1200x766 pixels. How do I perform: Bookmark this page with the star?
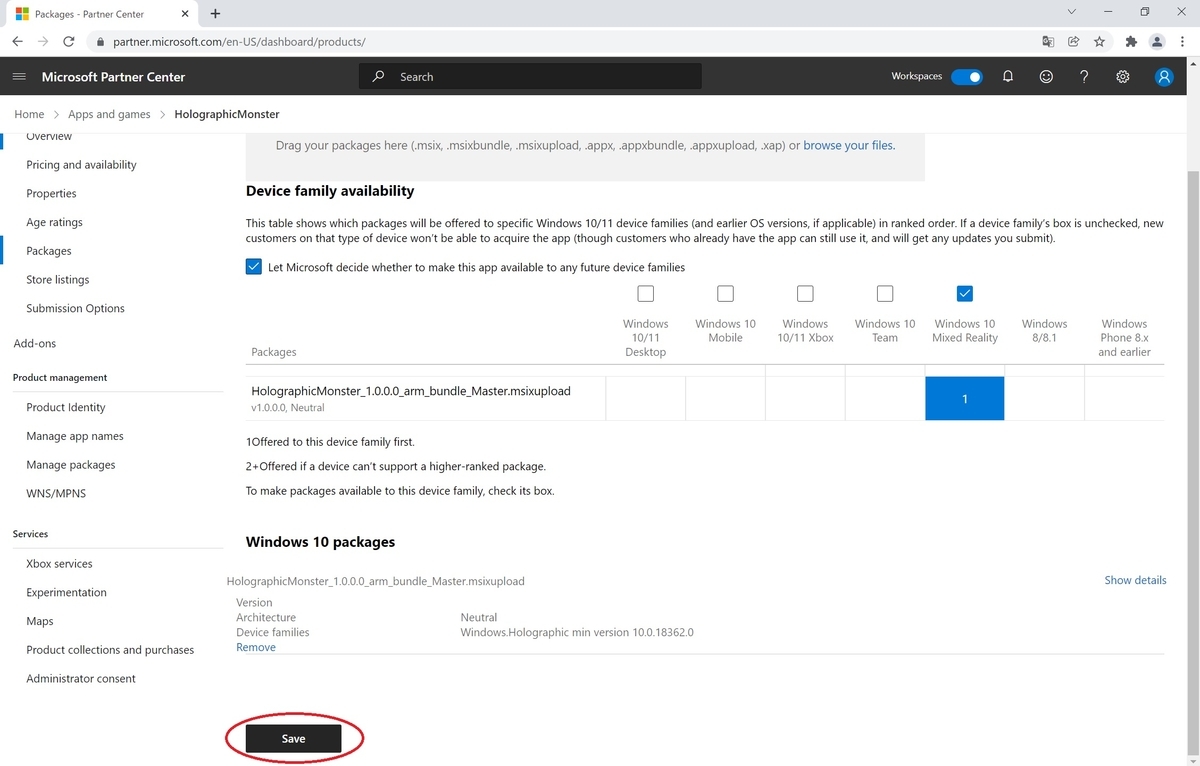[x=1099, y=42]
